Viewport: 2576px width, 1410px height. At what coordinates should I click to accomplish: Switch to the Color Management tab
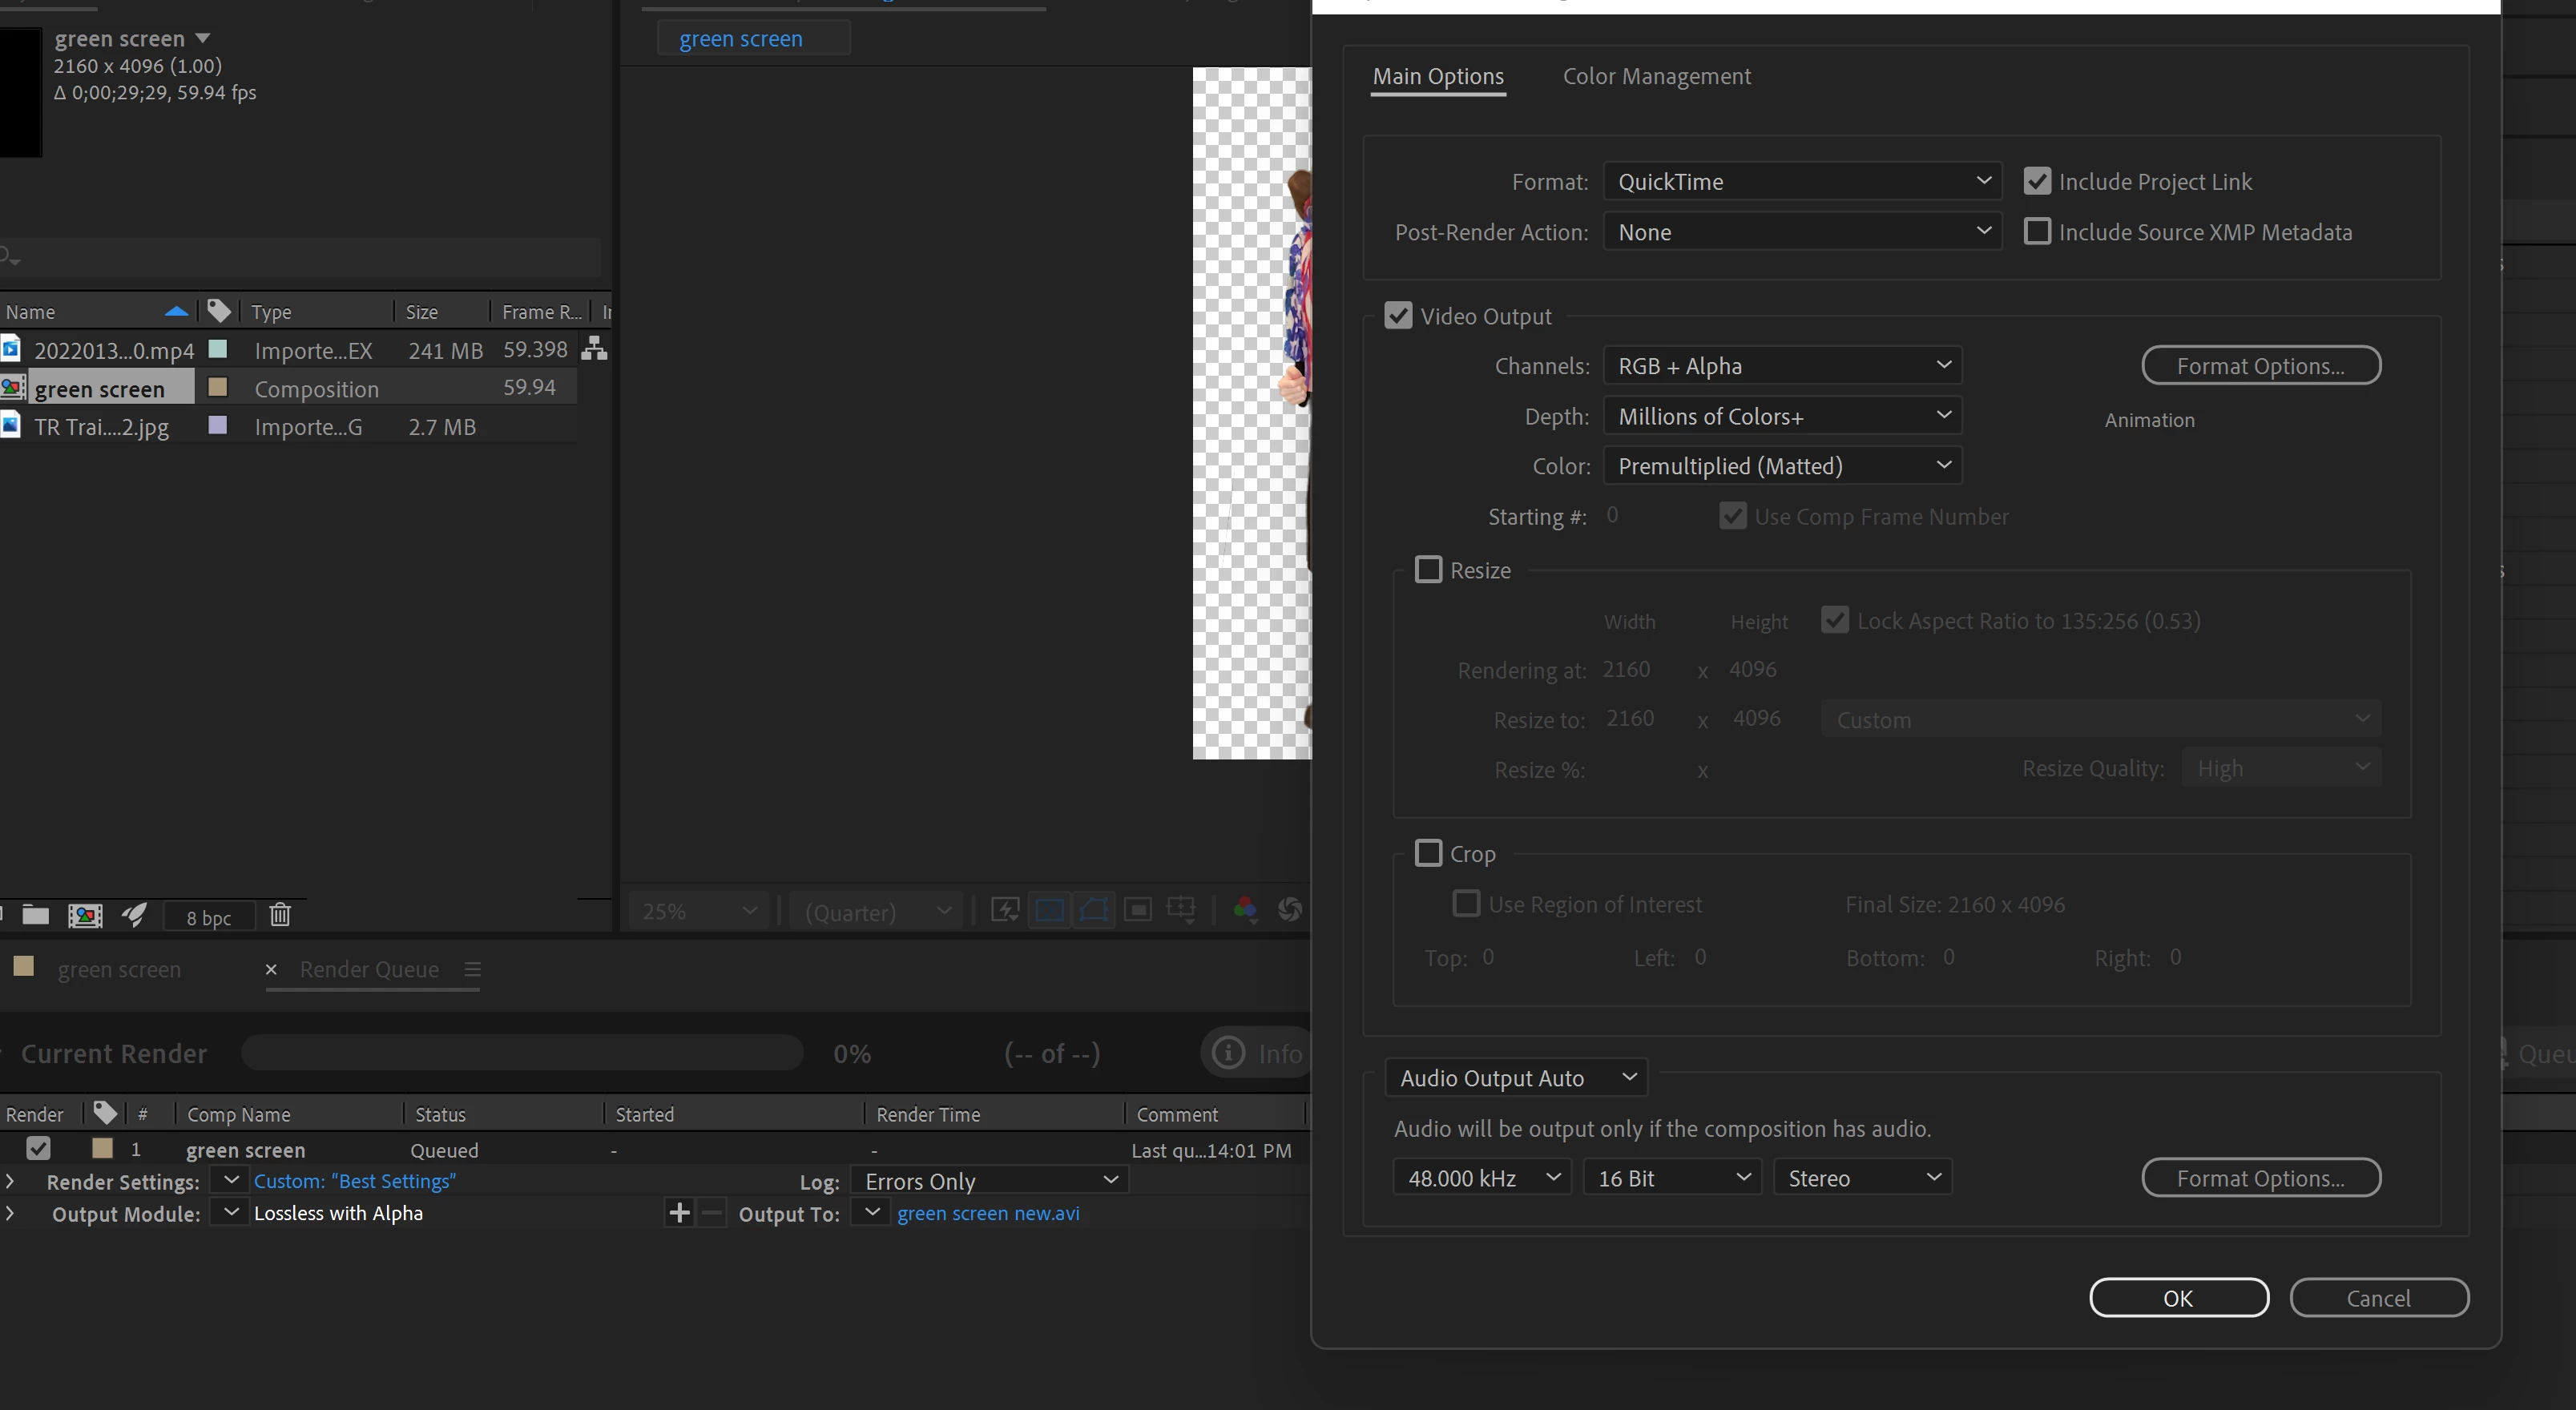1656,76
